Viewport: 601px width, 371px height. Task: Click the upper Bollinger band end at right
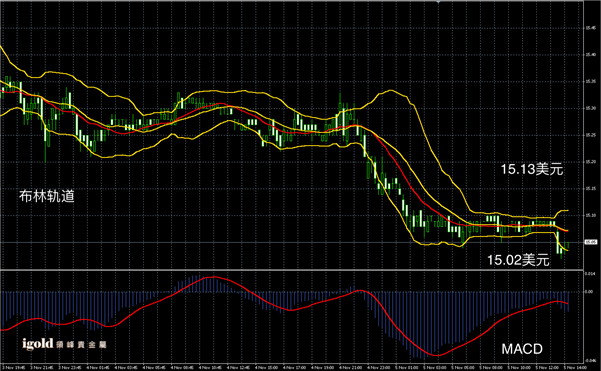point(566,210)
